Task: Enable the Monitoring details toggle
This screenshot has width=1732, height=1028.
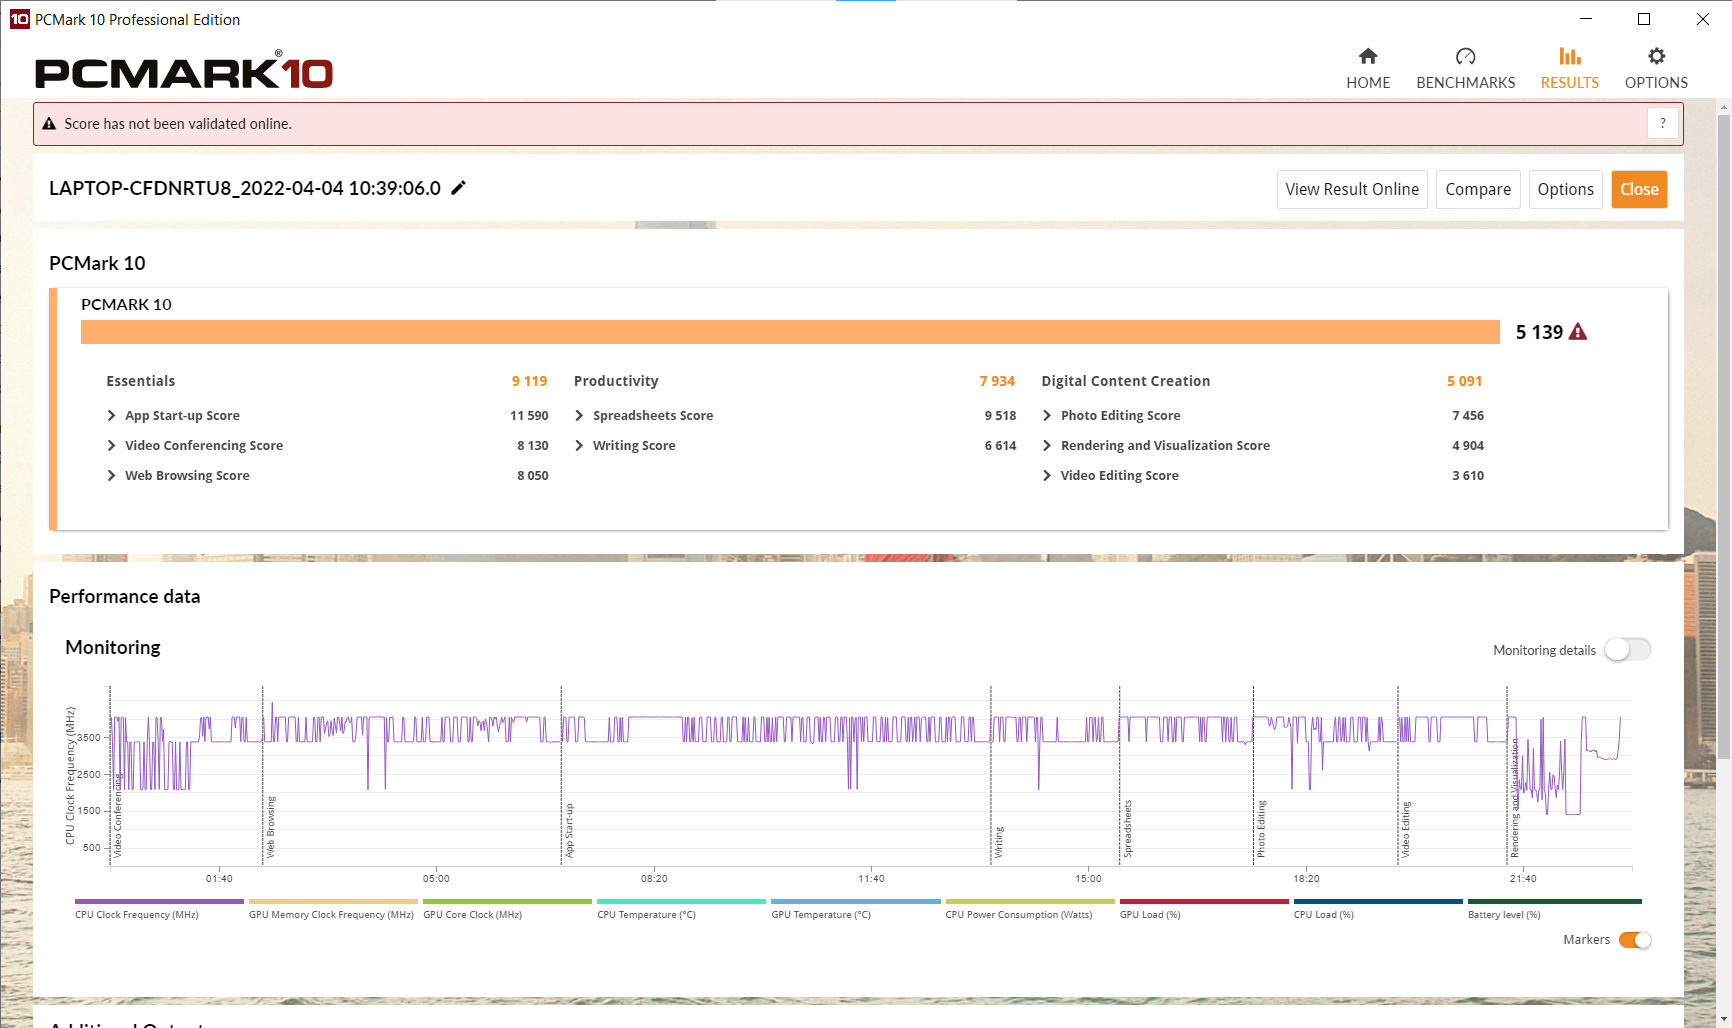Action: click(x=1627, y=650)
